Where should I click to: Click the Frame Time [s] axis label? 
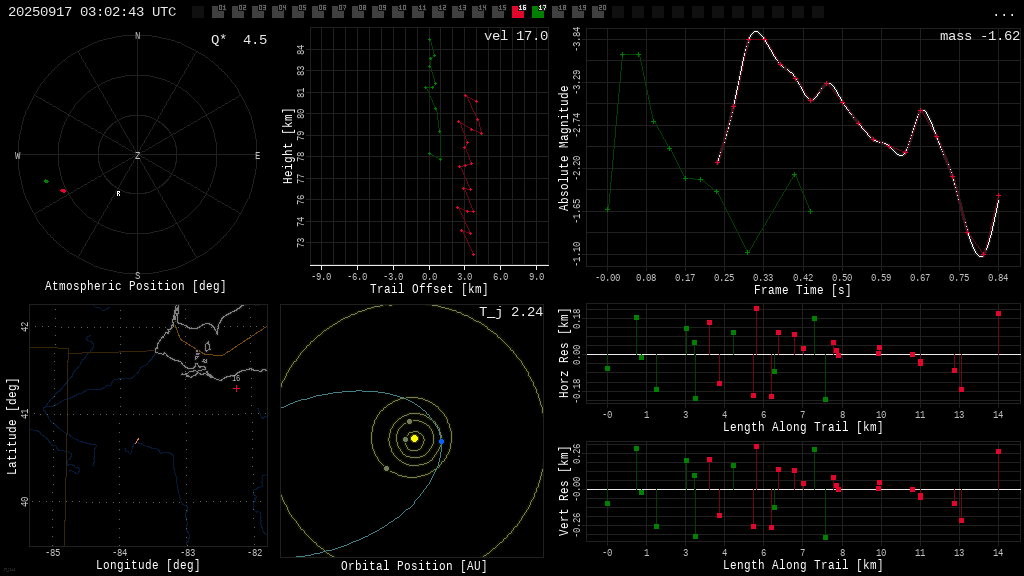tap(803, 290)
